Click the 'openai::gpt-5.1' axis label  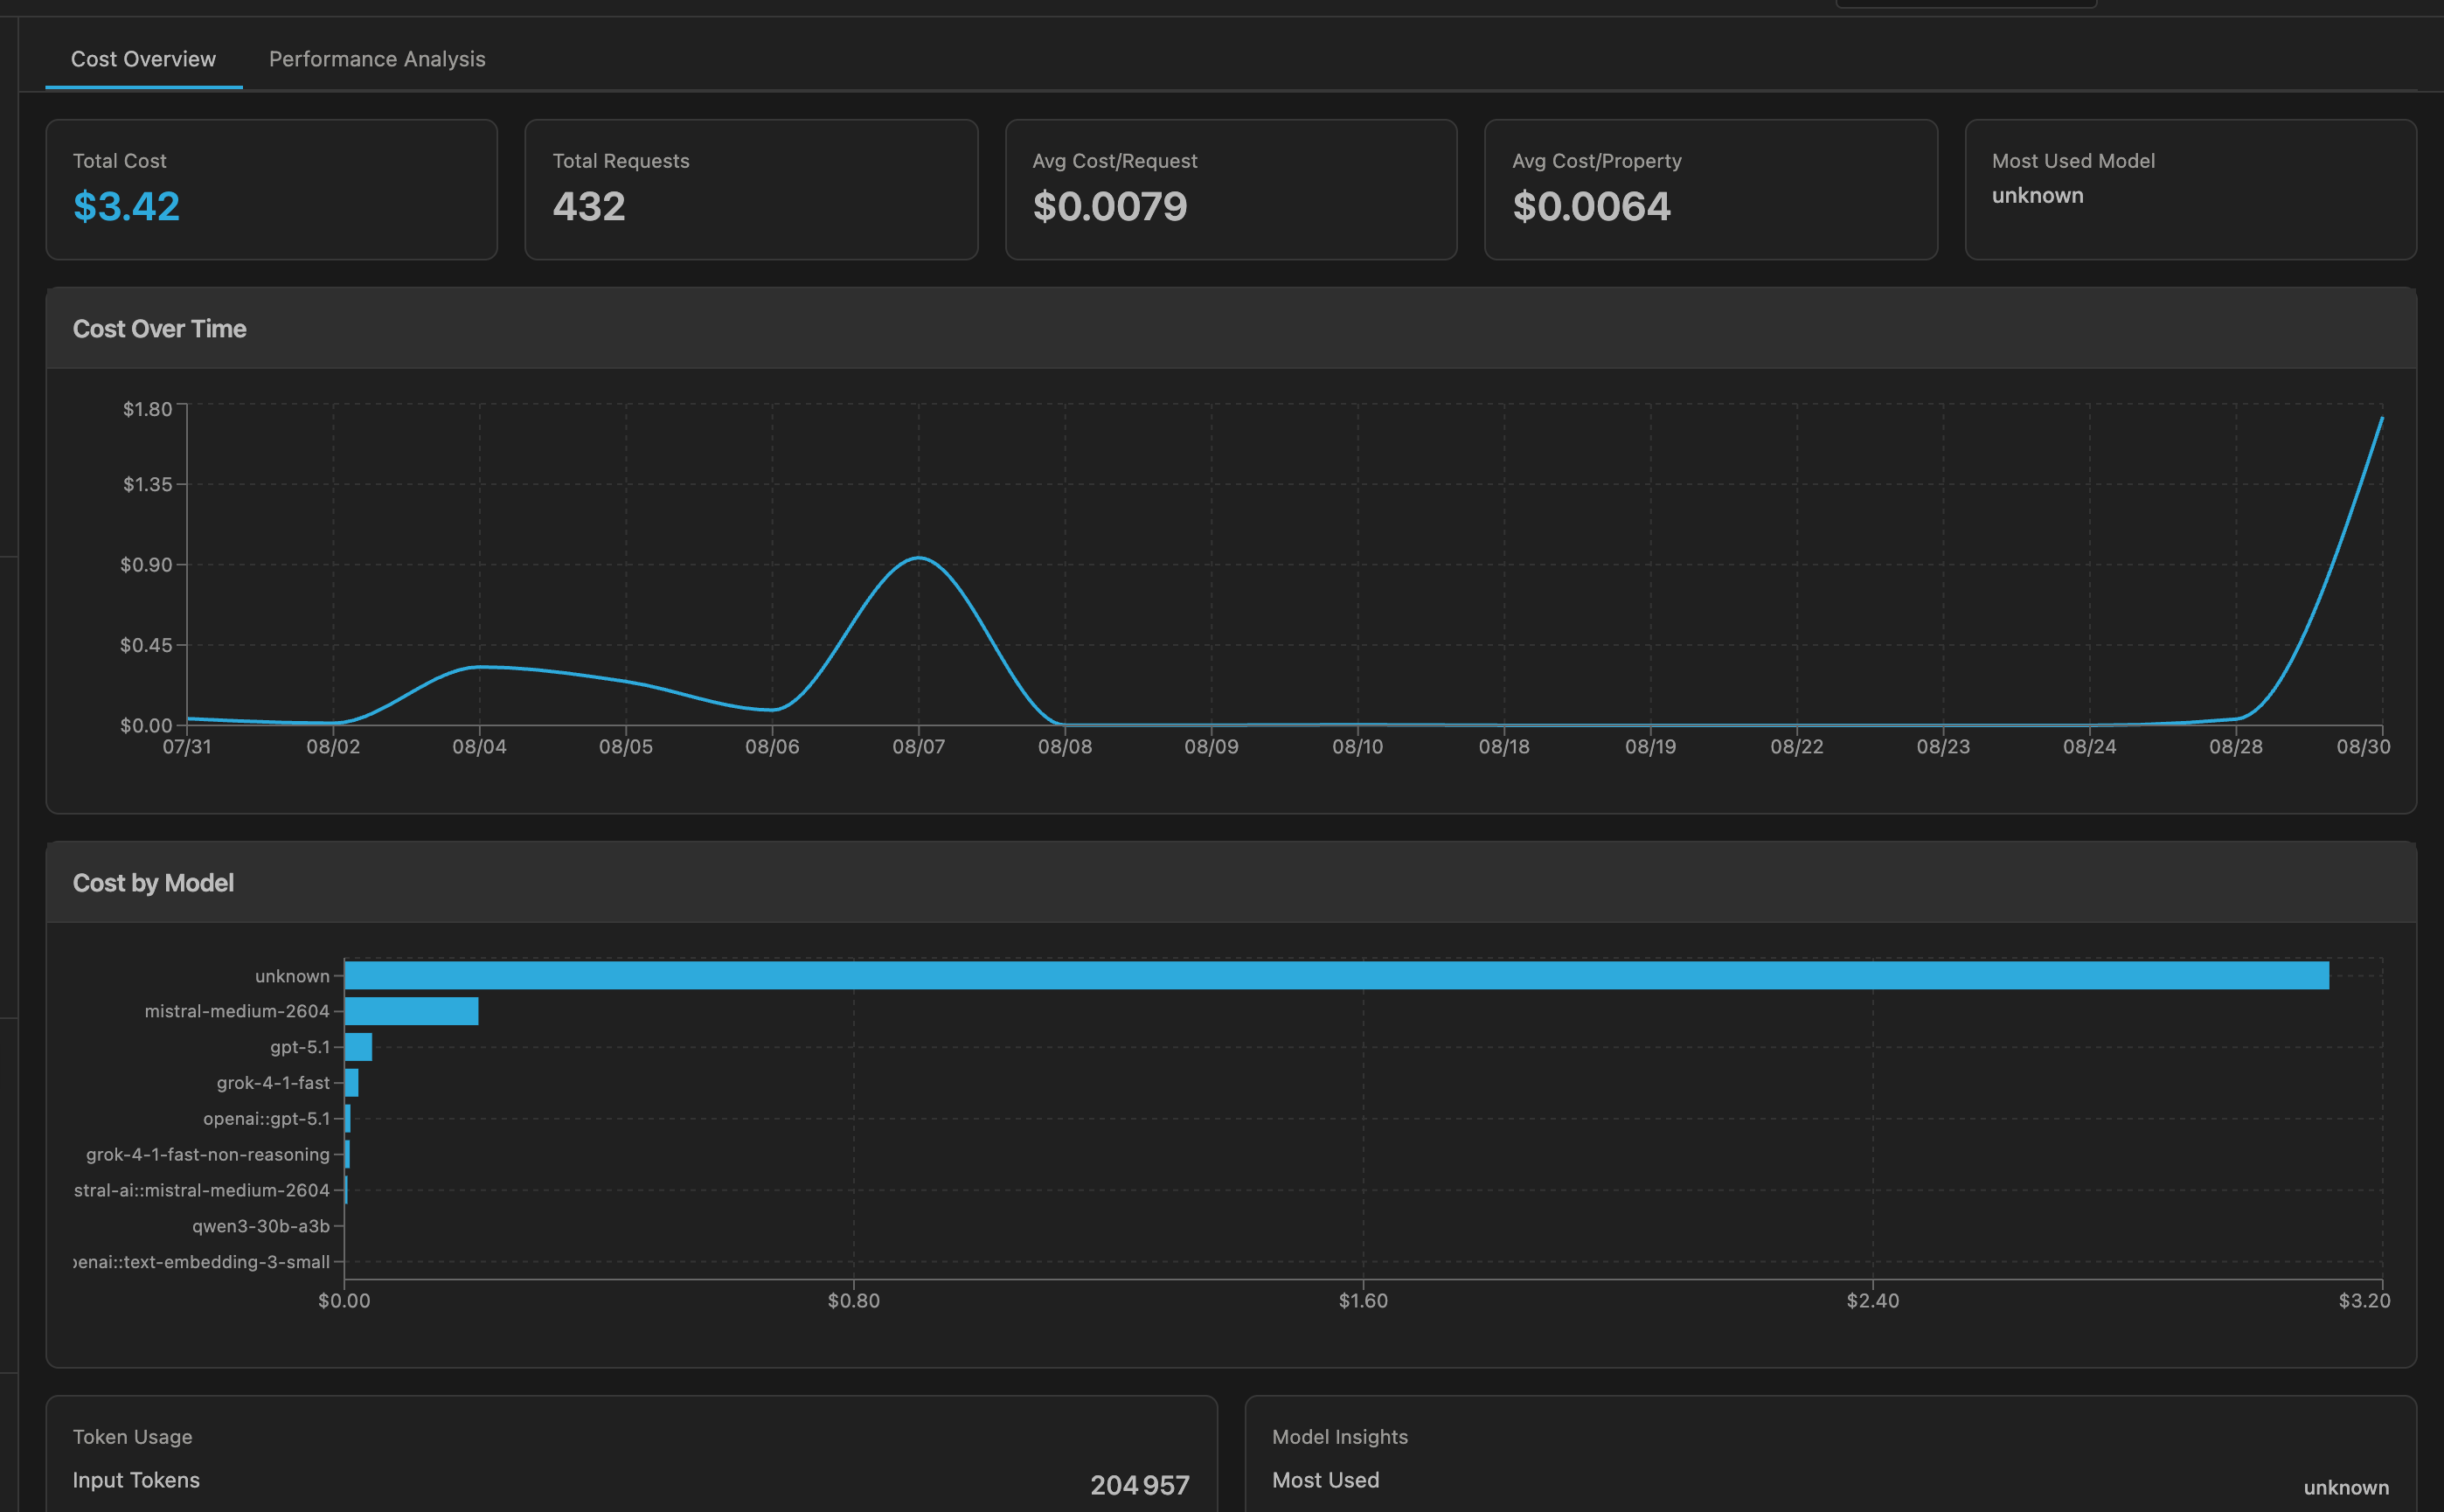click(x=266, y=1119)
